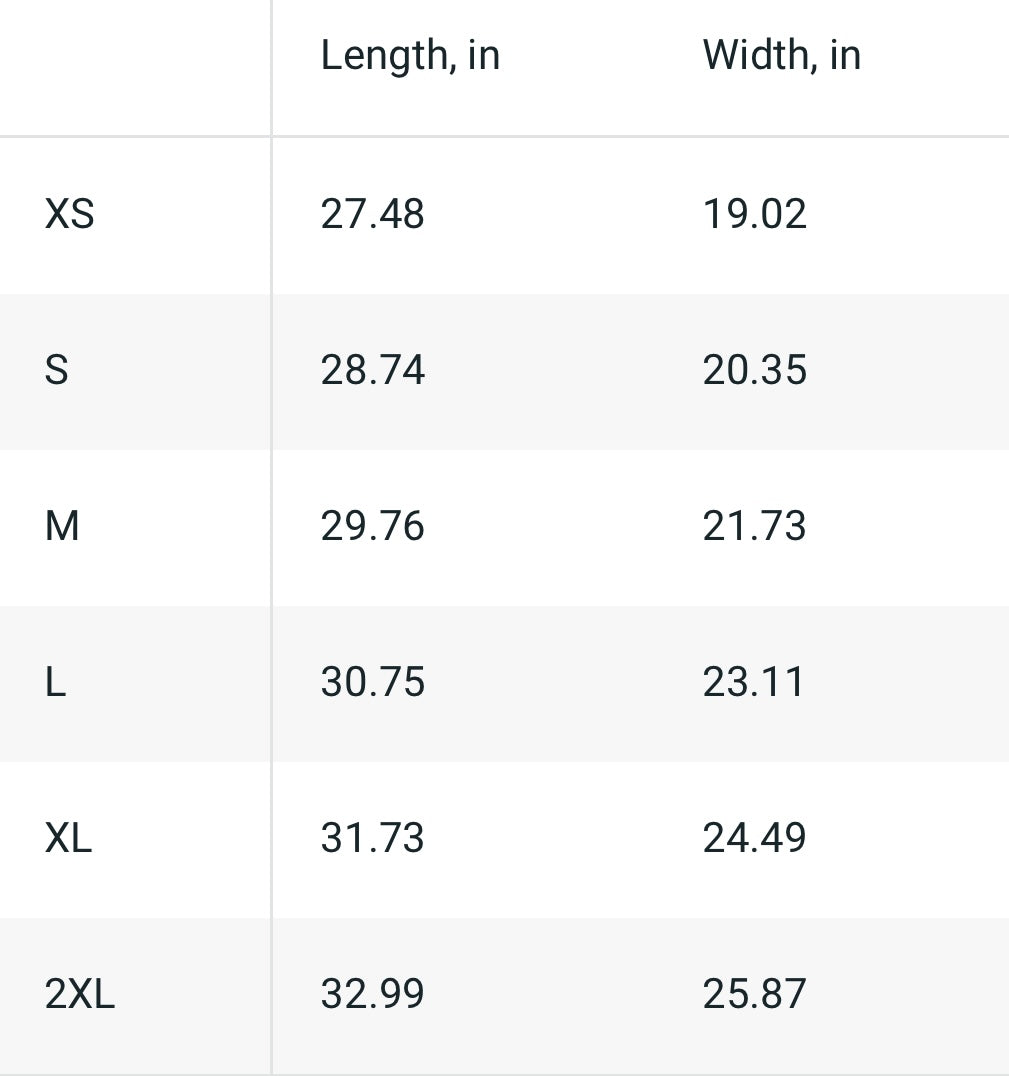Click the 2XL width value 25.87
This screenshot has width=1009, height=1076.
755,994
